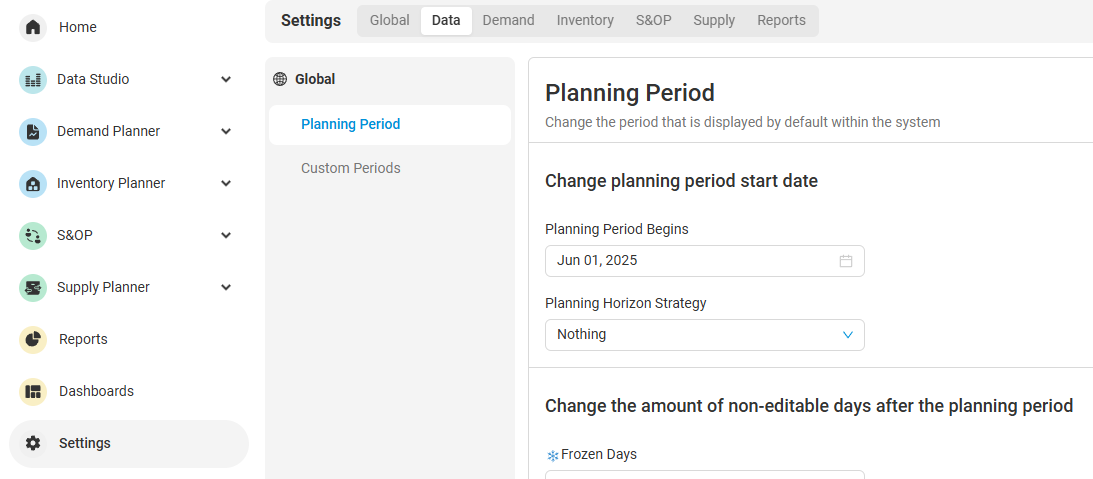The width and height of the screenshot is (1093, 479).
Task: Expand the Data Studio chevron
Action: pos(226,79)
